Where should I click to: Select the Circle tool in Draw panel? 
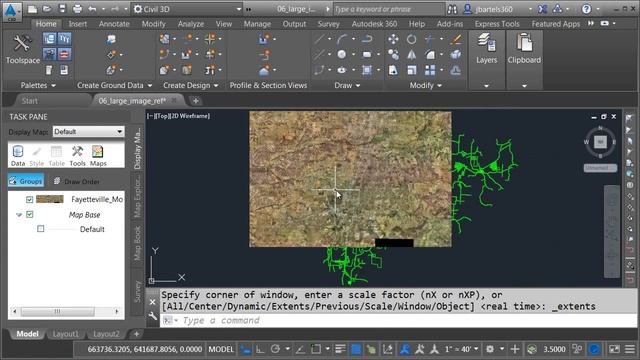[342, 55]
